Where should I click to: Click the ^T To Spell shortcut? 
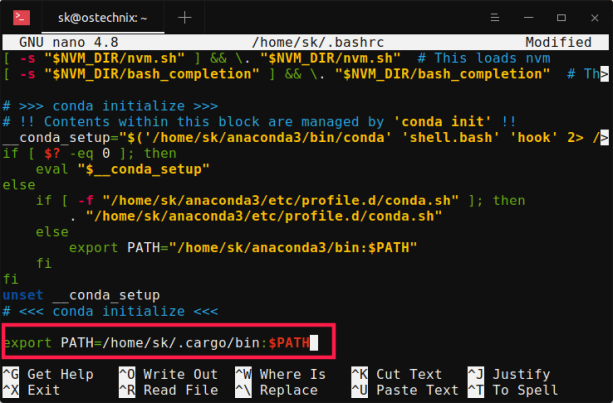click(x=513, y=390)
